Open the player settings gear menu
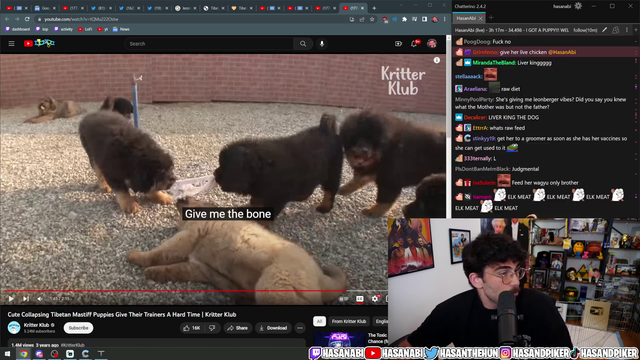 tap(375, 299)
